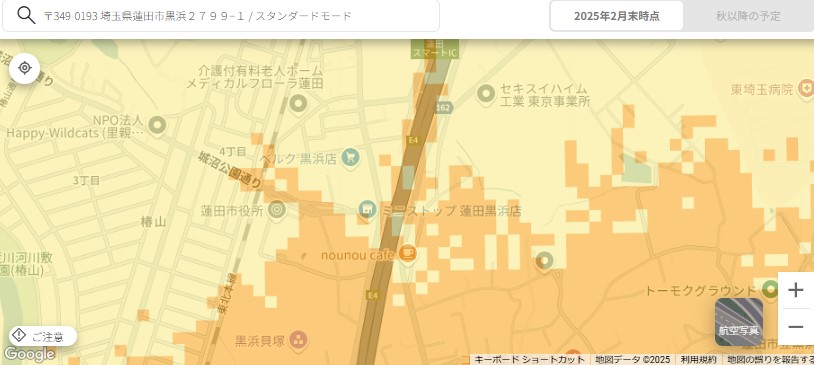Select the 黒浜貝塚 landmark icon
This screenshot has width=814, height=365.
pyautogui.click(x=299, y=341)
